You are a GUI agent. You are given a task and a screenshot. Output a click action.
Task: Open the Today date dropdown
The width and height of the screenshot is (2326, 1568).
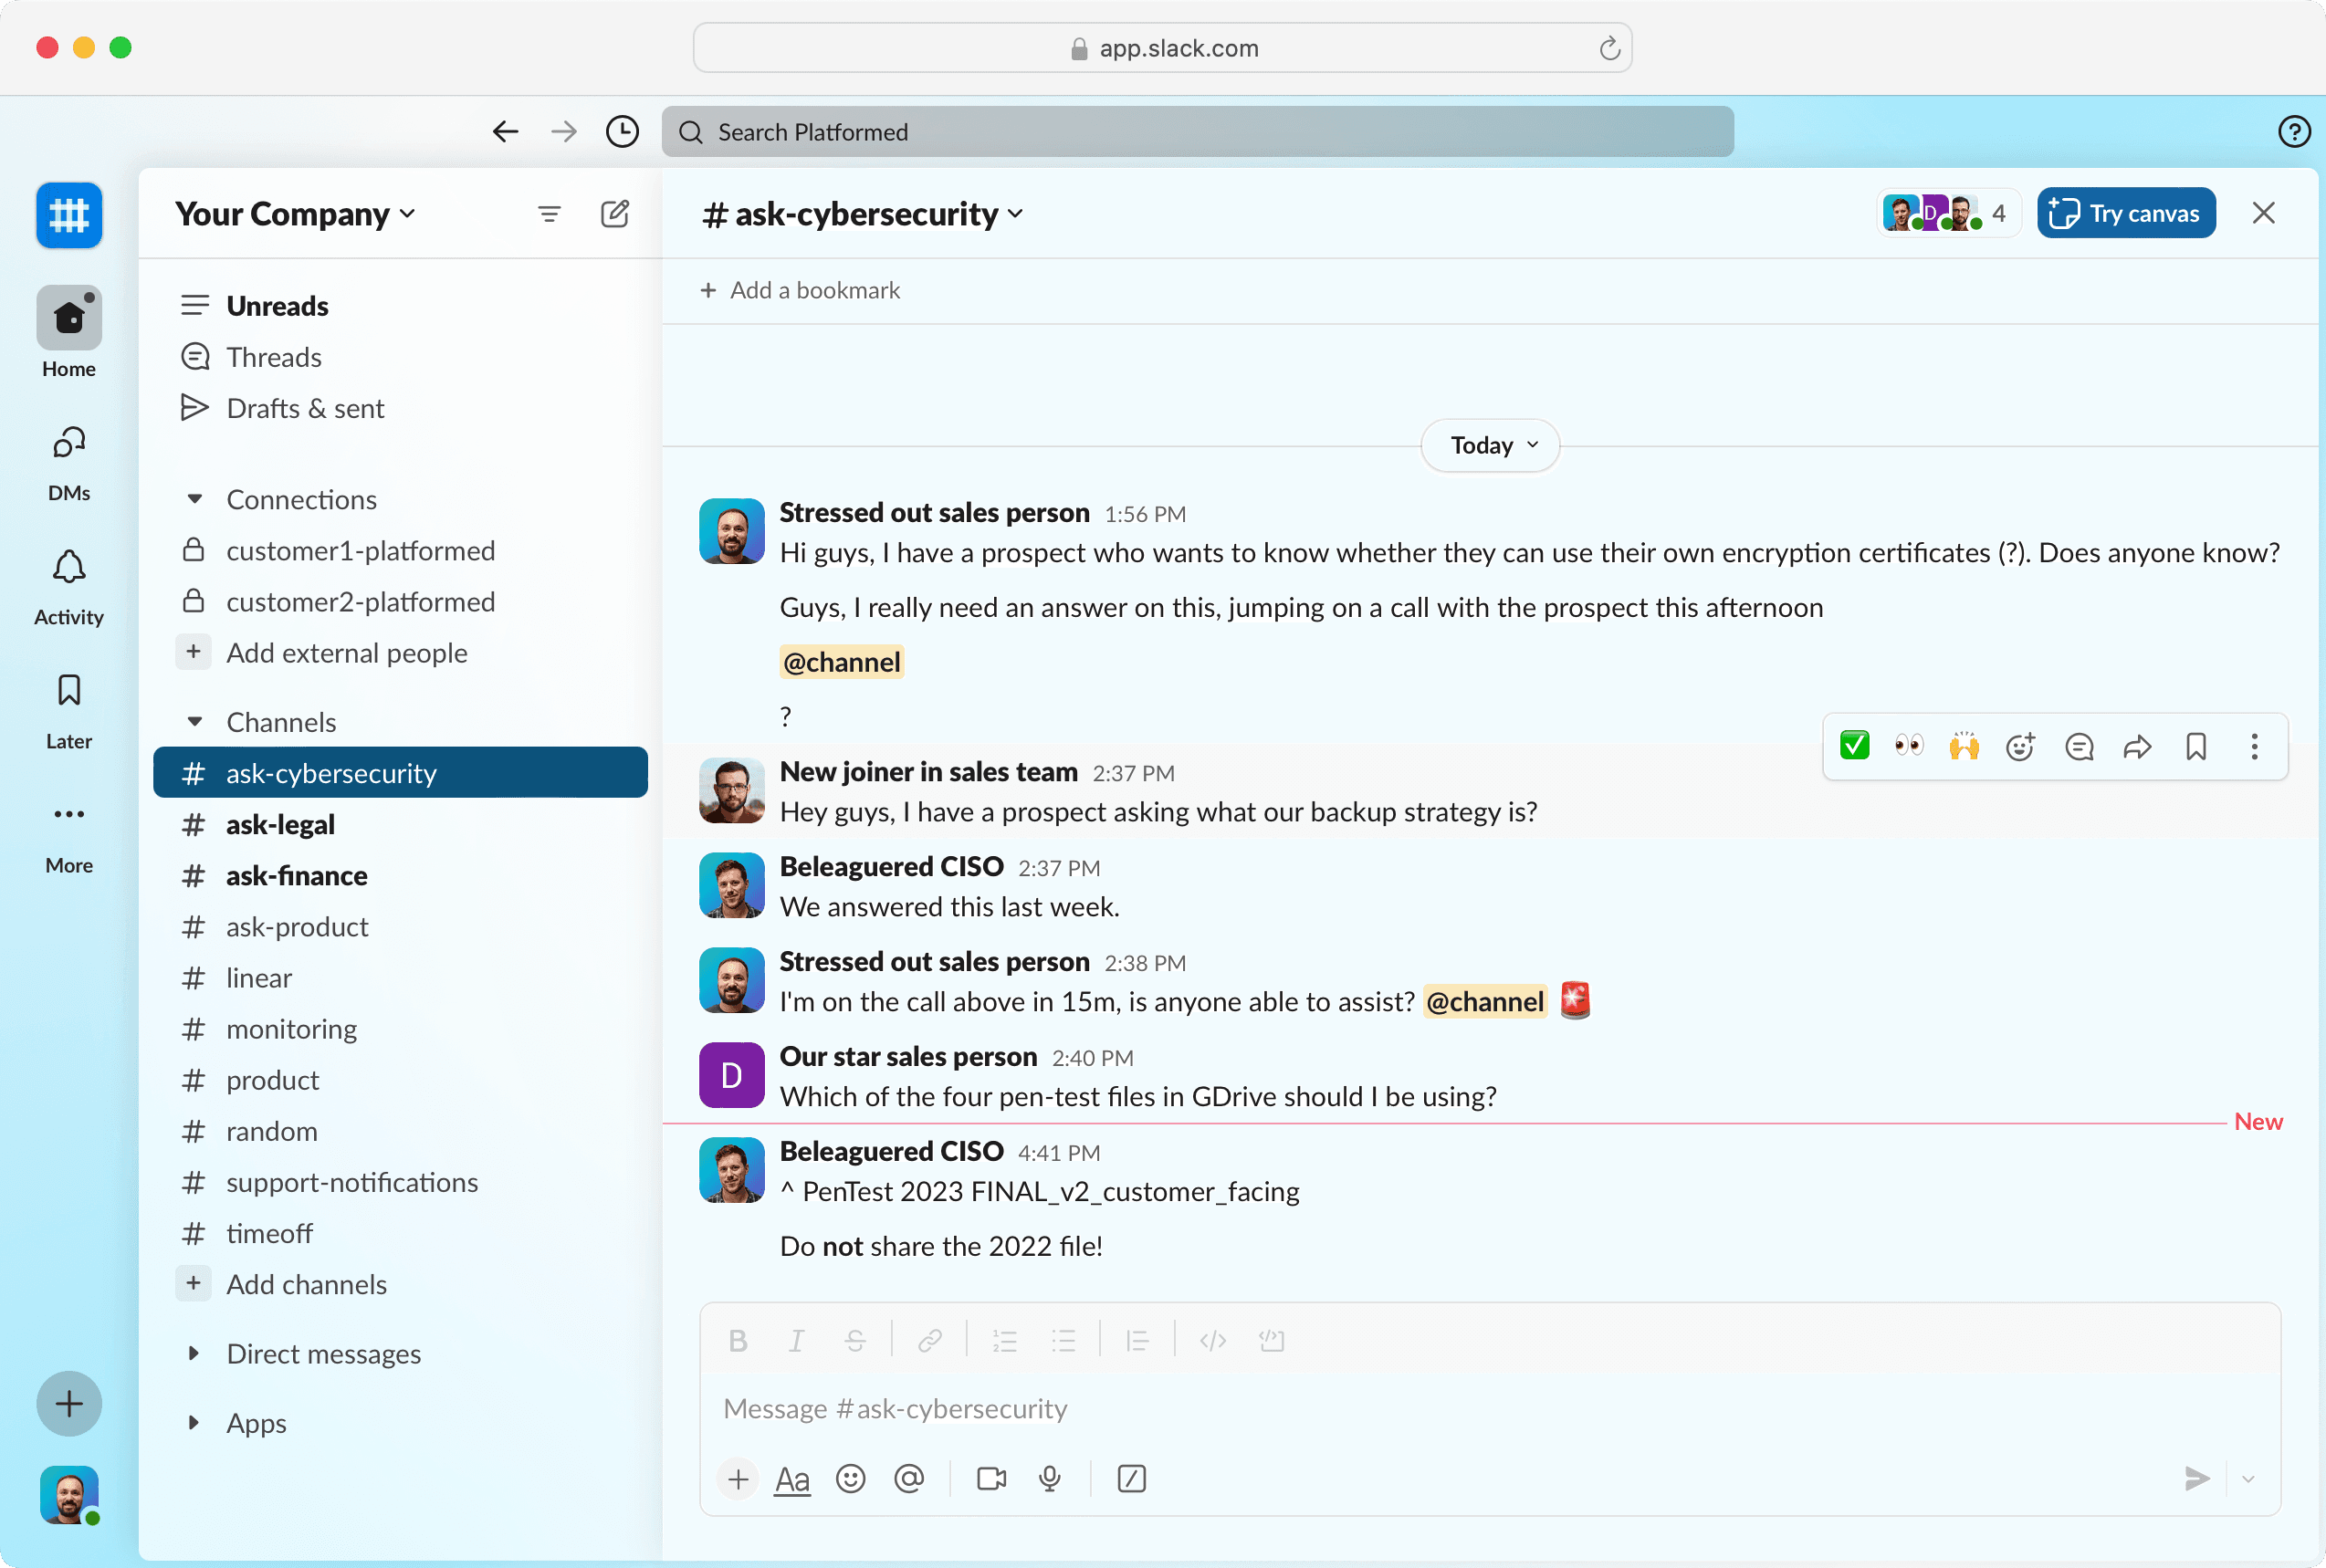(1490, 445)
